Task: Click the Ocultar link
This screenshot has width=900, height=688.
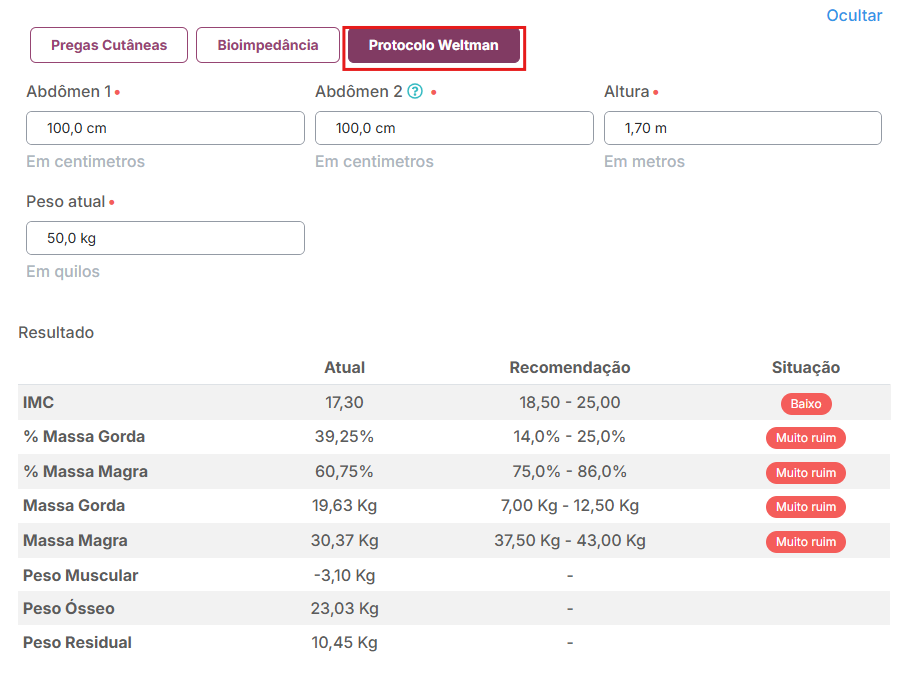Action: tap(854, 15)
